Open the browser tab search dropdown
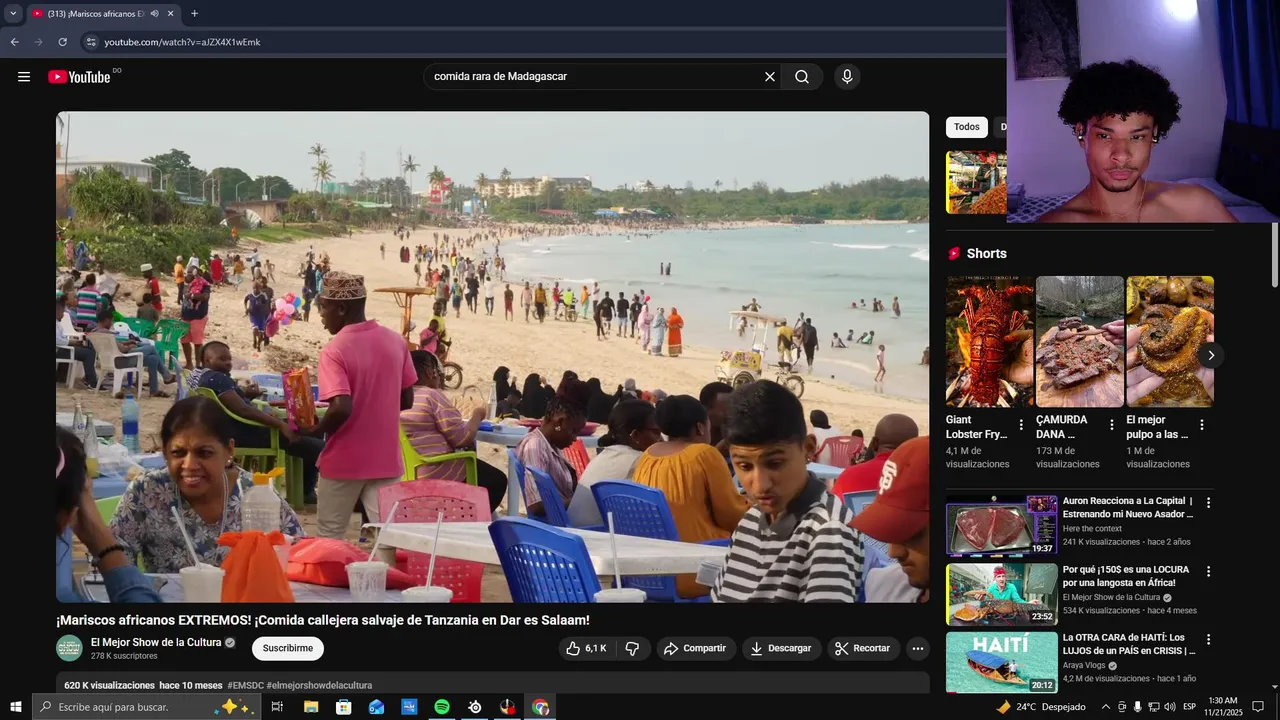 [13, 13]
